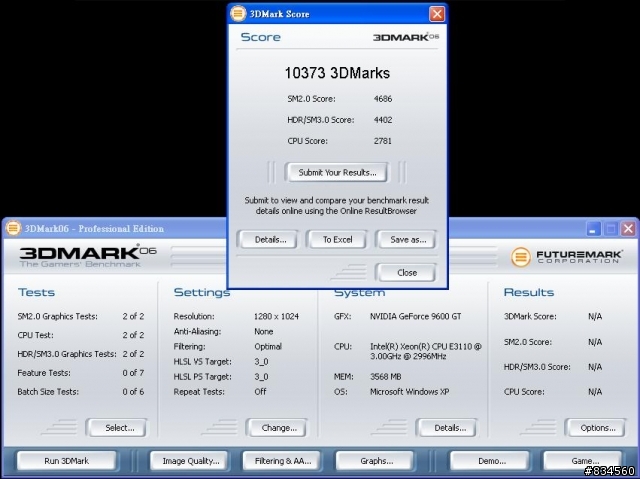This screenshot has width=640, height=479.
Task: Open the Select tests button
Action: 117,428
